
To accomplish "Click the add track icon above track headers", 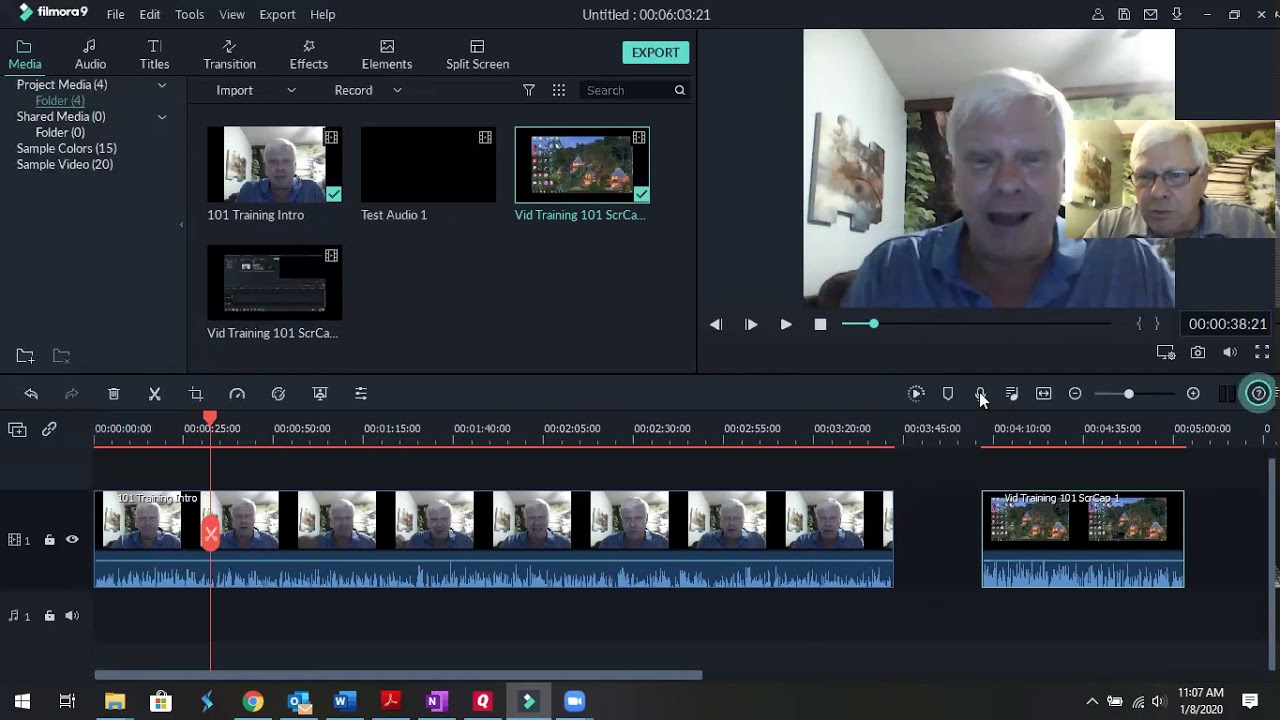I will point(17,429).
